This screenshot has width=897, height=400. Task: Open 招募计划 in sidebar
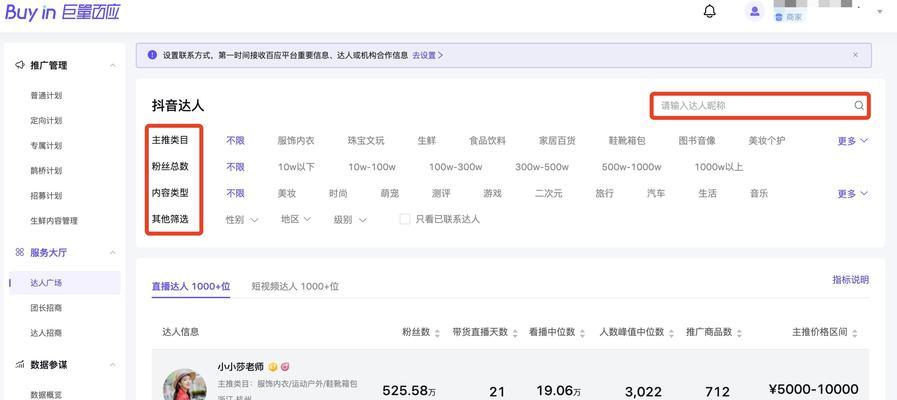(46, 196)
